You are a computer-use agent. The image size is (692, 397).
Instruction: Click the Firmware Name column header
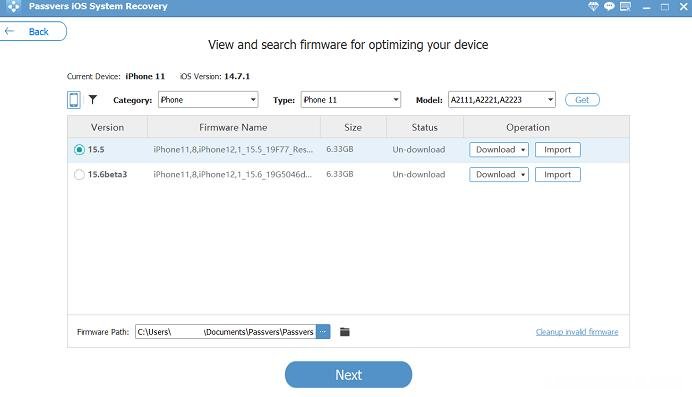[x=233, y=127]
